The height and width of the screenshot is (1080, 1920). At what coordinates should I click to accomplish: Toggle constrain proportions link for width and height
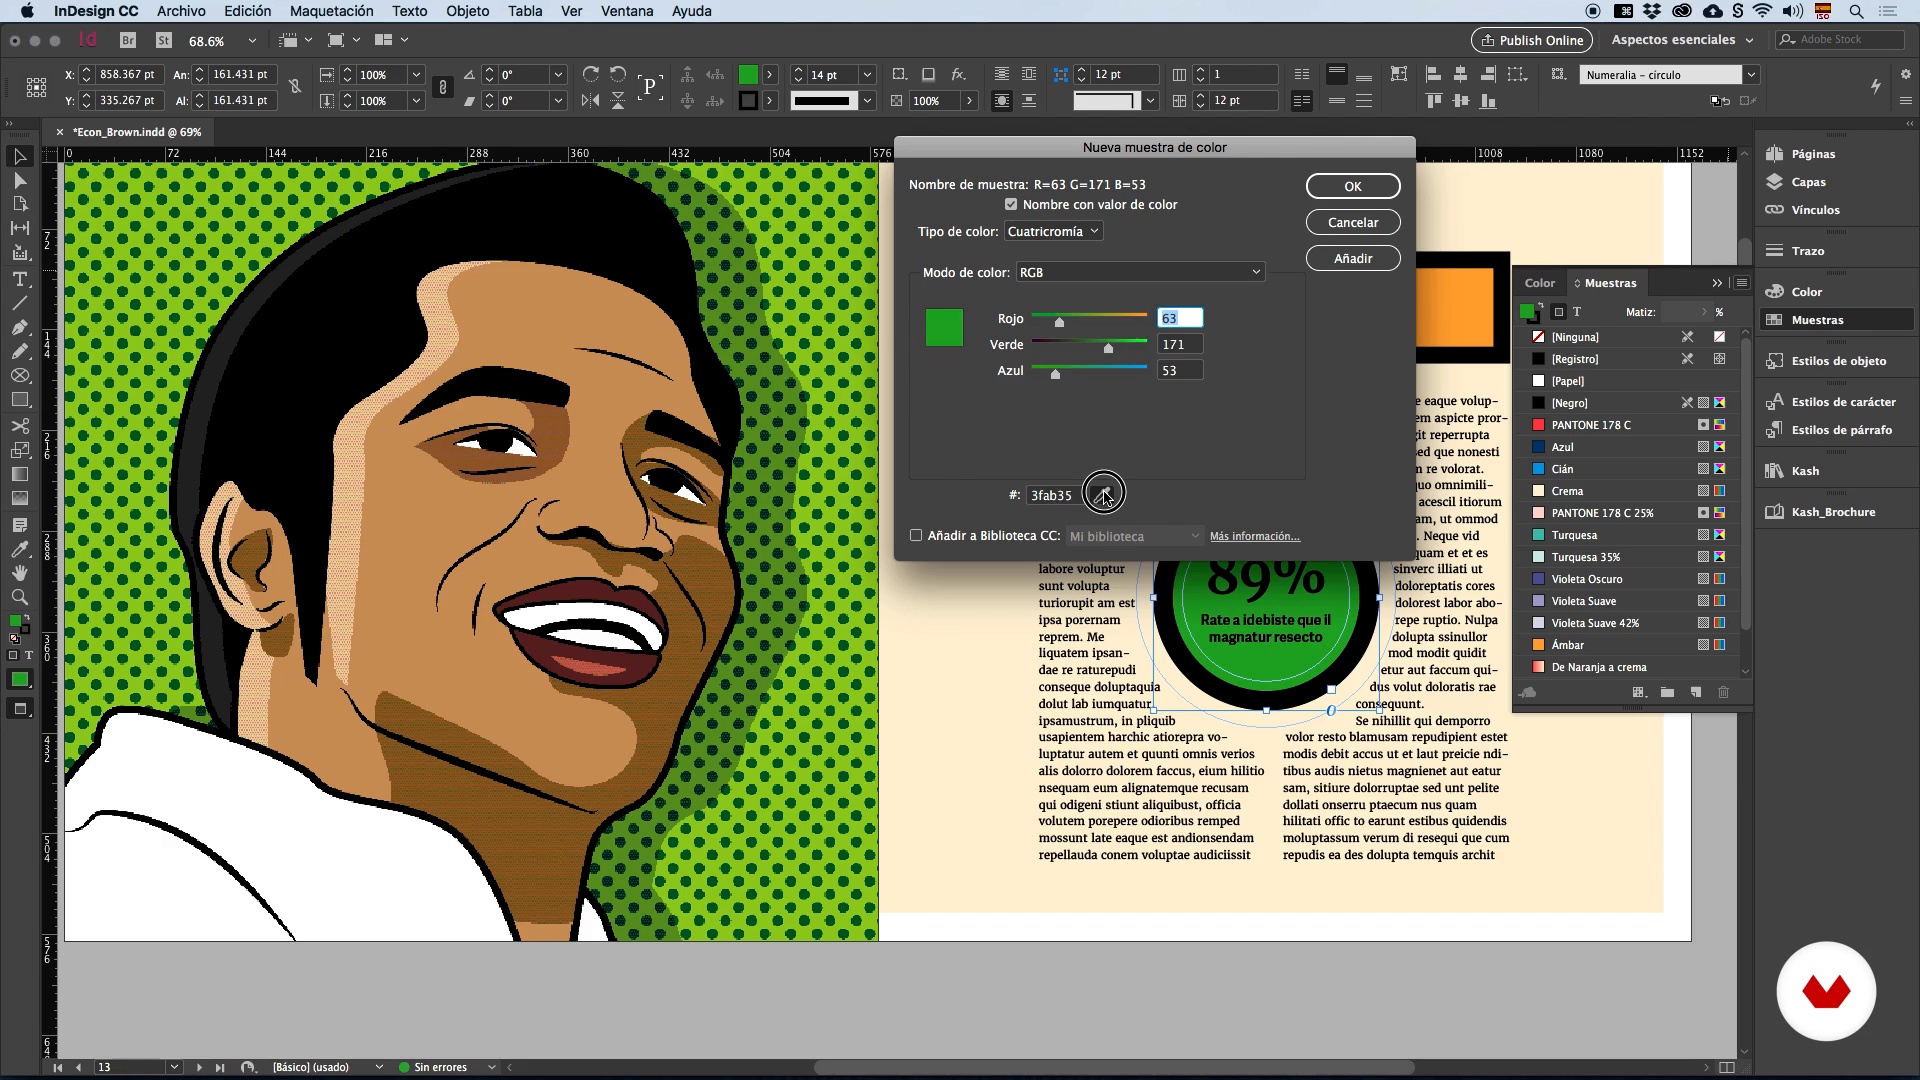tap(295, 87)
